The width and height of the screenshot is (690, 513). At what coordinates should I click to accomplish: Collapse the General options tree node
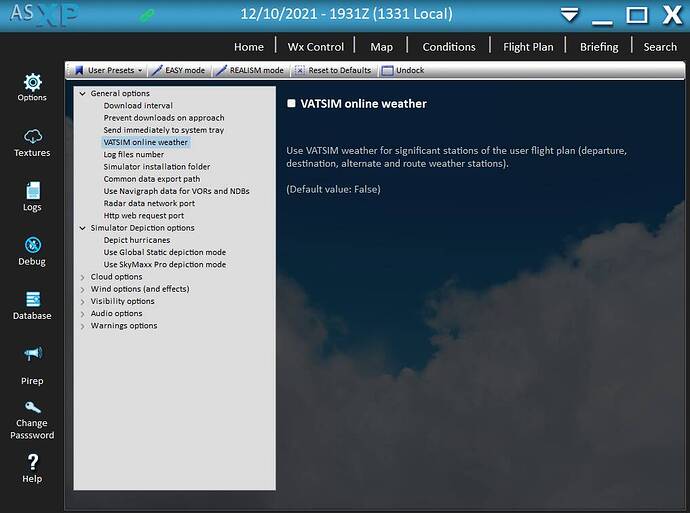(x=82, y=93)
